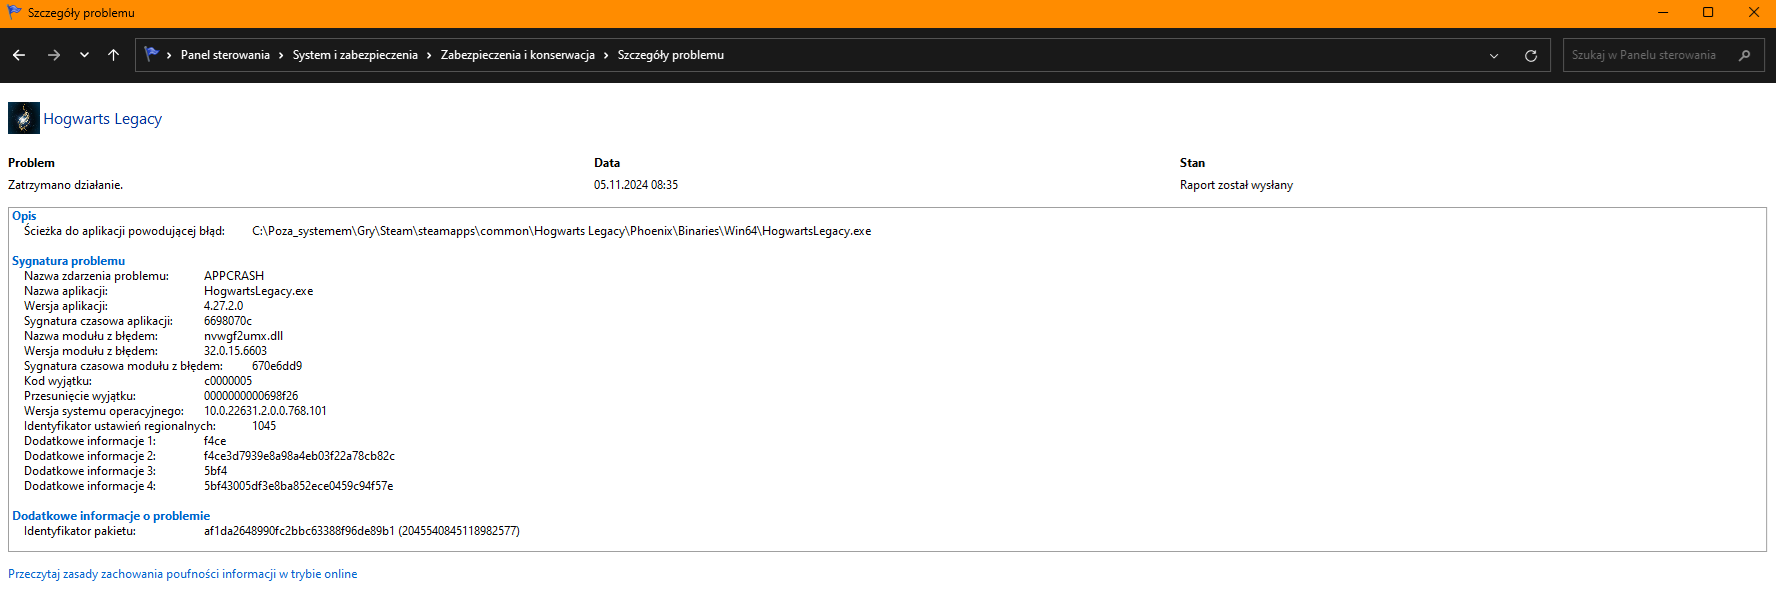
Task: Expand chevron after Zabezpieczenia i konserwacja
Action: click(x=606, y=55)
